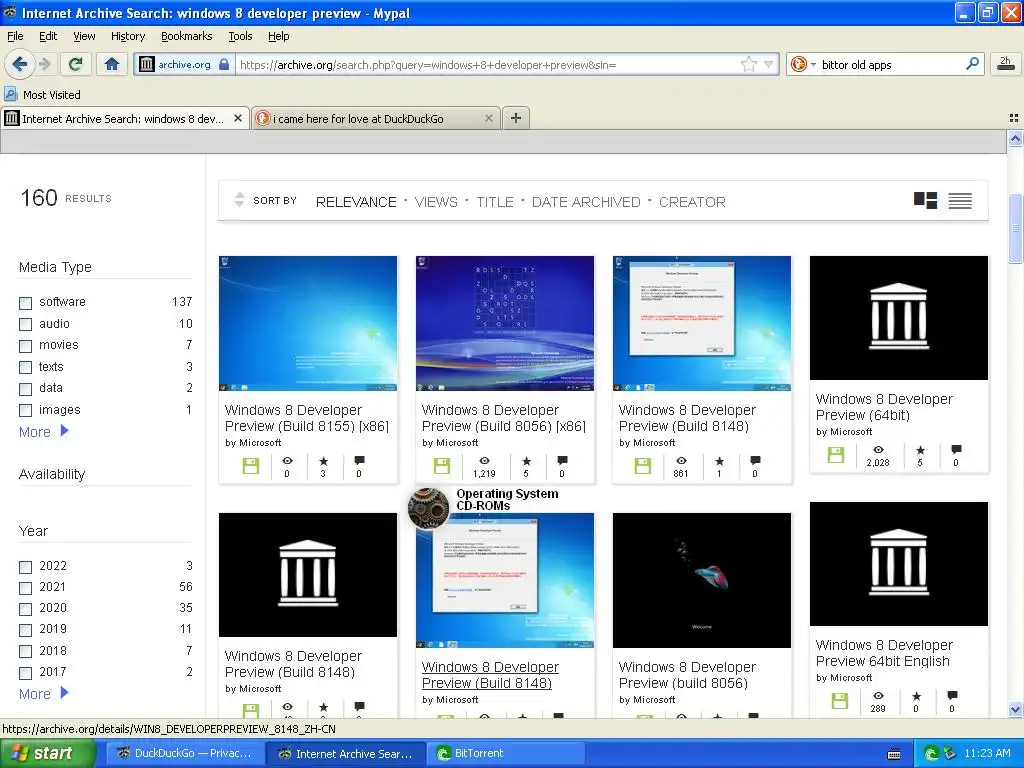
Task: Switch to BitTorrent taskbar window
Action: click(504, 754)
